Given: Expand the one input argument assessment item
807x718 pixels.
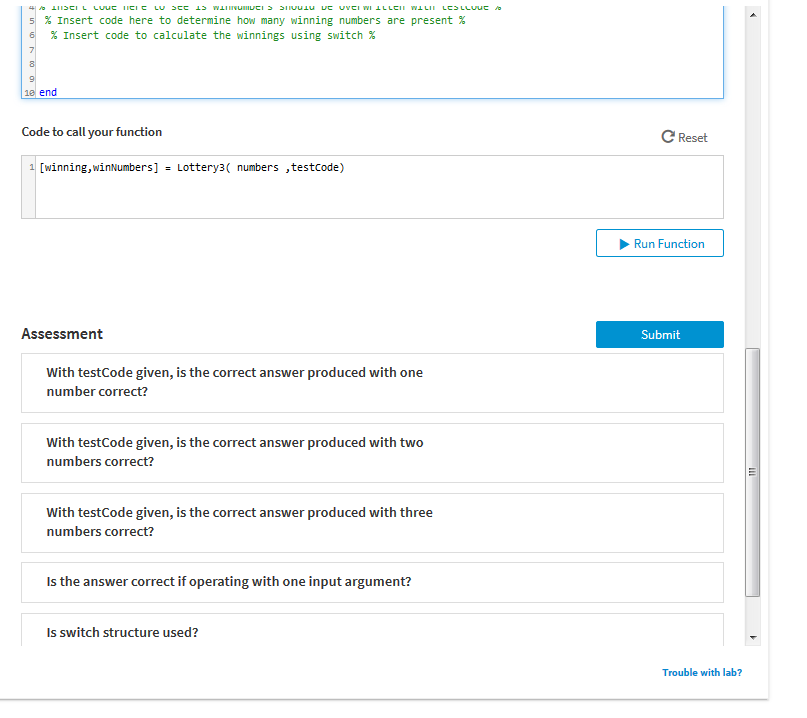Looking at the screenshot, I should point(371,582).
